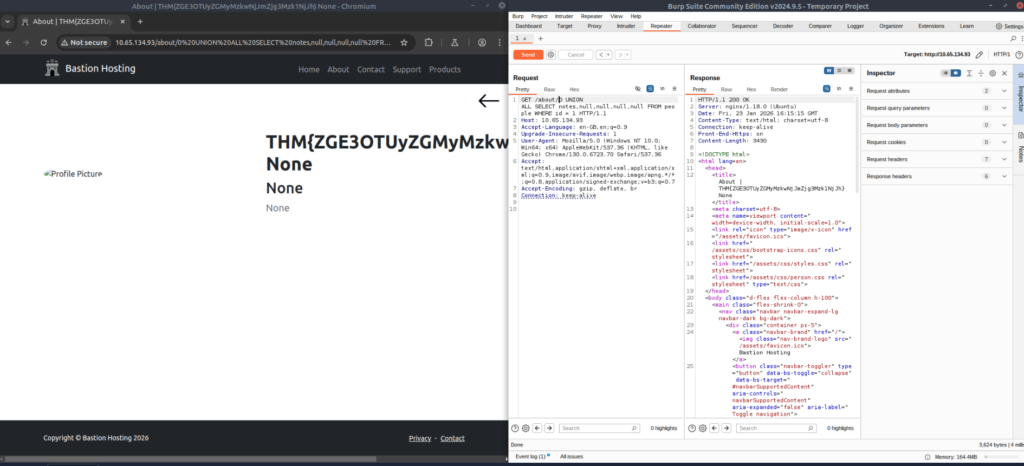Click the Chromium address bar URL
Viewport: 1024px width, 466px height.
point(253,42)
